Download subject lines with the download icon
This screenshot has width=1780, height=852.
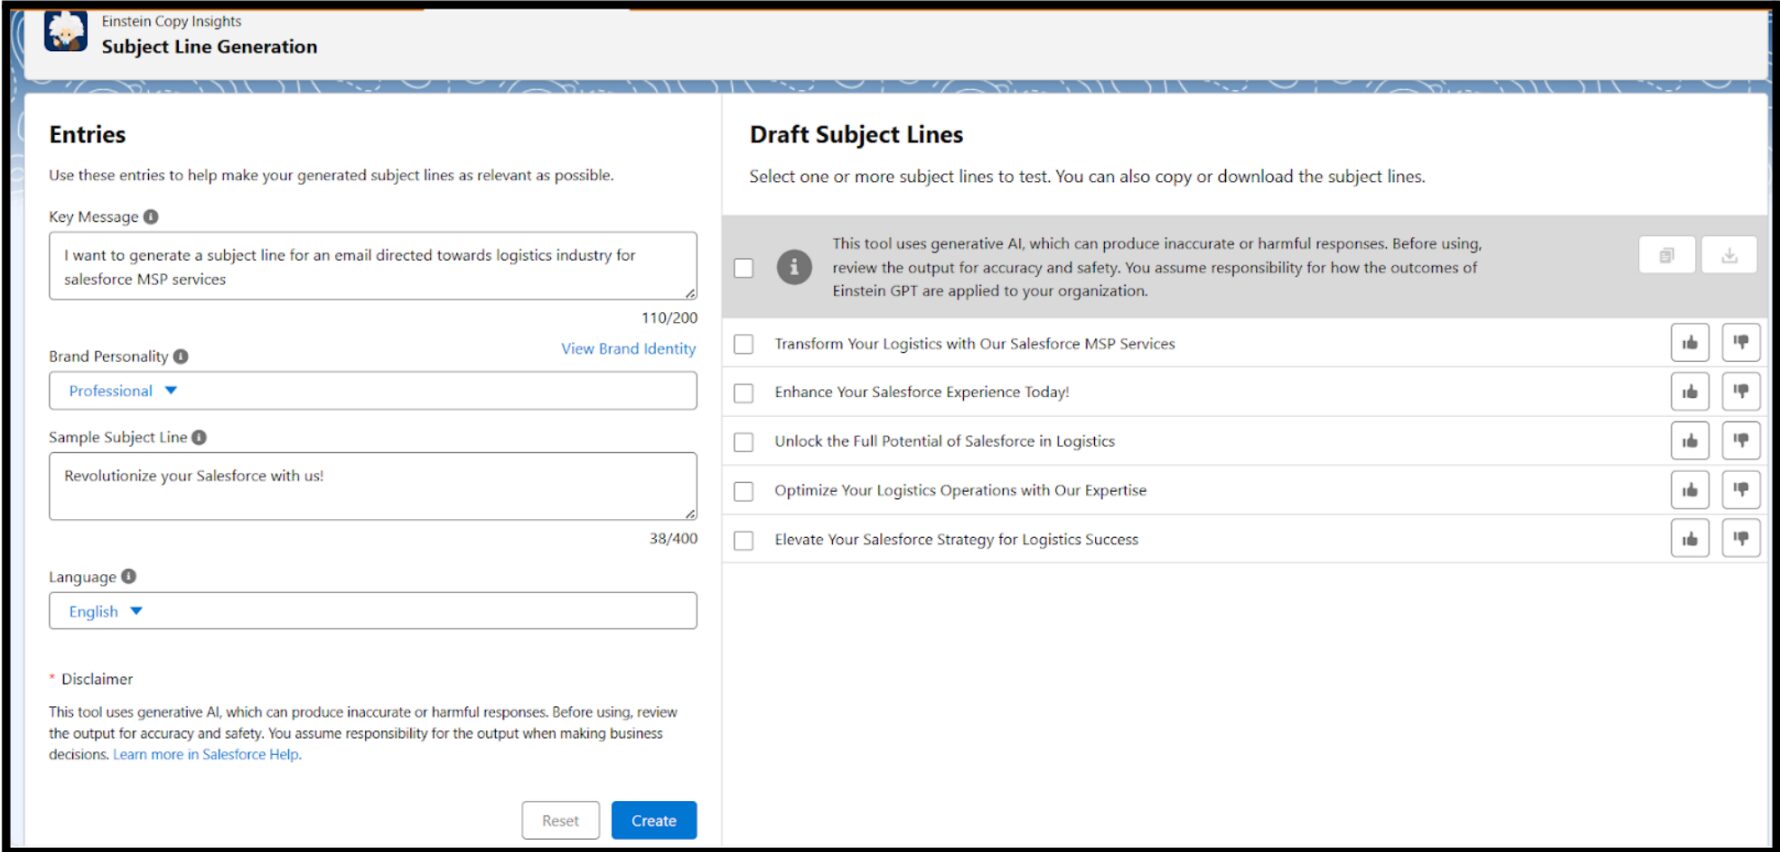(1729, 255)
